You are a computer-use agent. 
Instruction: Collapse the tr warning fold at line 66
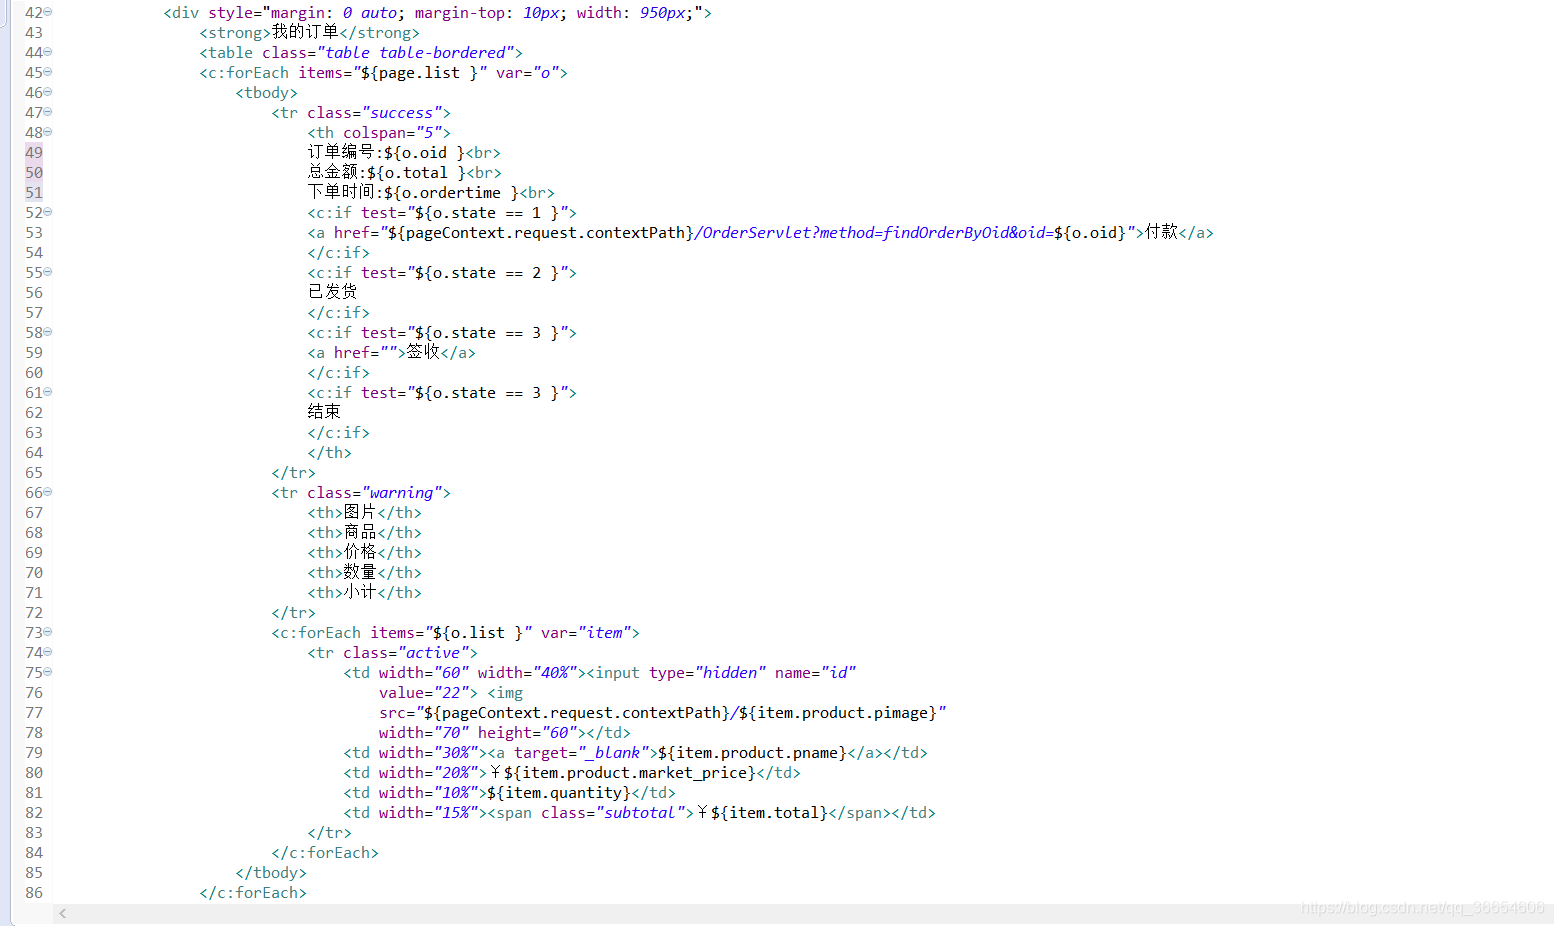48,492
